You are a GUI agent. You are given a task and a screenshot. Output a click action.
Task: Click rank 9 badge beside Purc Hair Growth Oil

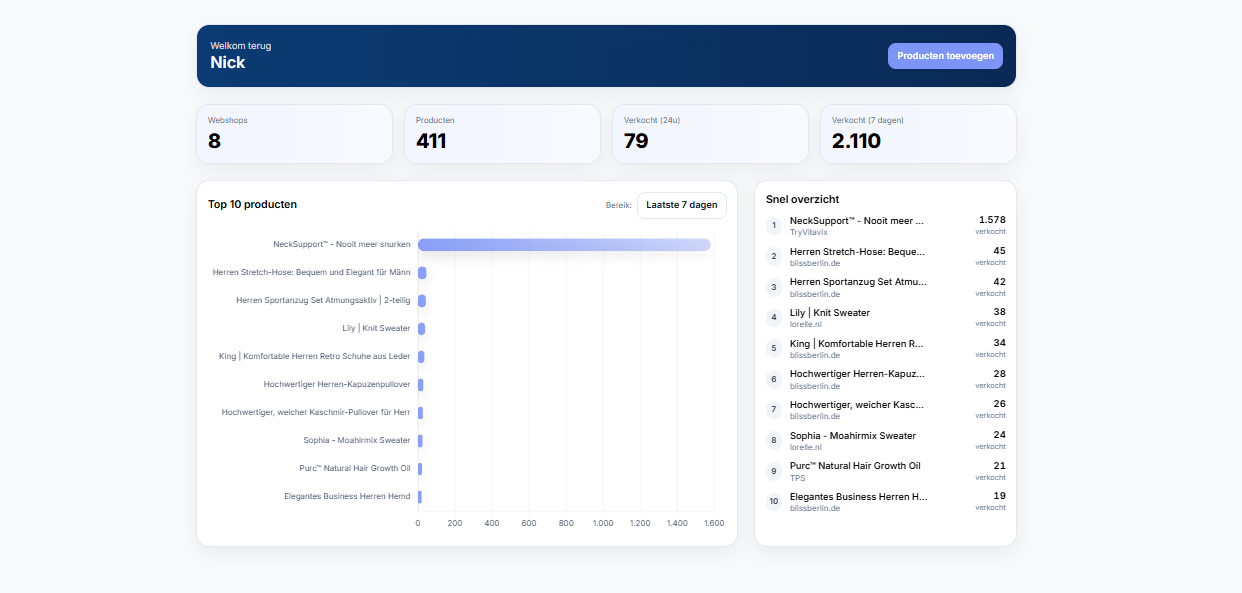774,471
